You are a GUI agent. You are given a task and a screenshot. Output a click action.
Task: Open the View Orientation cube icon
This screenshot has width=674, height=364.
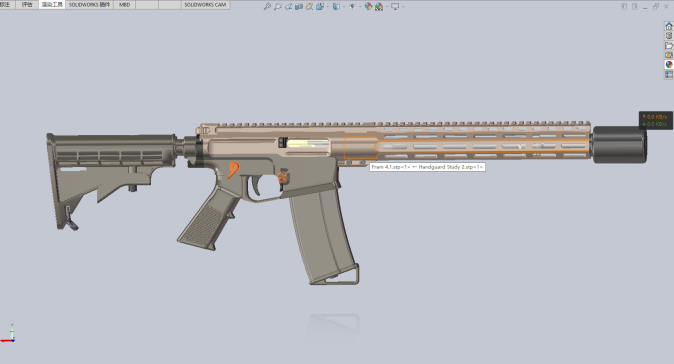click(320, 6)
